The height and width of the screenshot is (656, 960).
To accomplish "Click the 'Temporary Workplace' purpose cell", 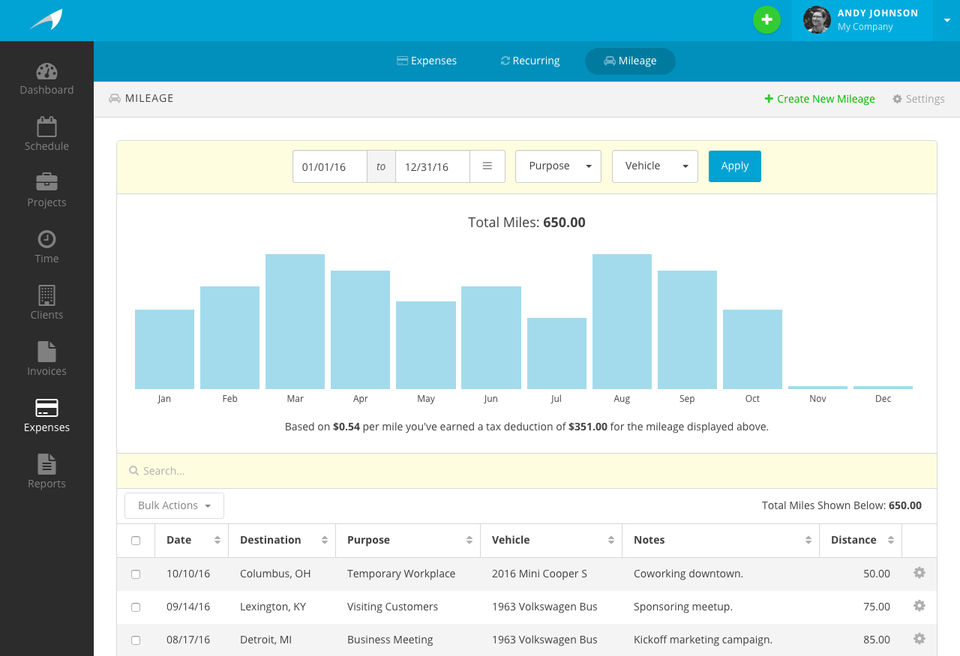I will coord(401,574).
